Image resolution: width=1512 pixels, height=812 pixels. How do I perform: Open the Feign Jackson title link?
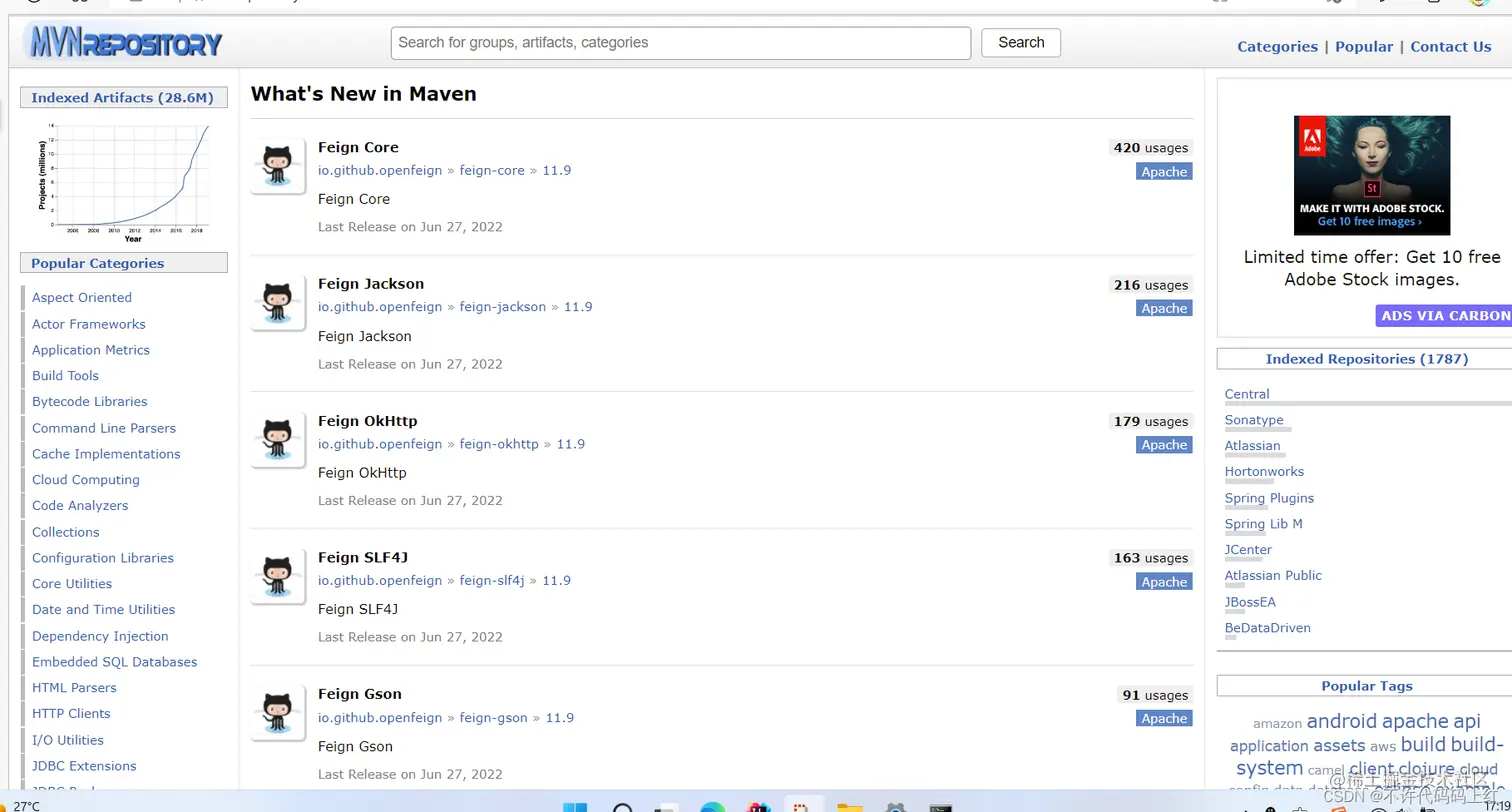[x=371, y=284]
